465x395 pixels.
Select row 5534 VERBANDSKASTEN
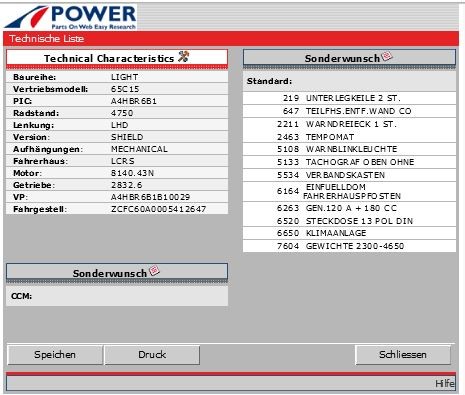tap(349, 175)
